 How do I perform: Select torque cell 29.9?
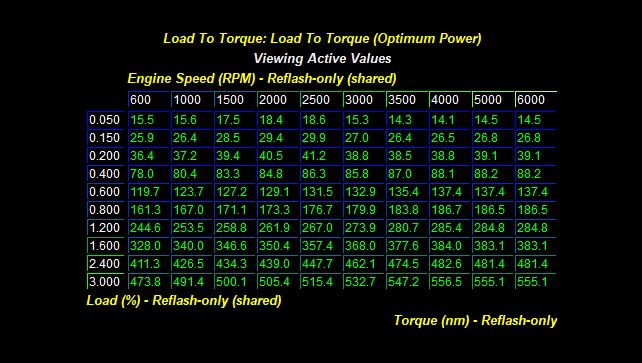tap(321, 138)
